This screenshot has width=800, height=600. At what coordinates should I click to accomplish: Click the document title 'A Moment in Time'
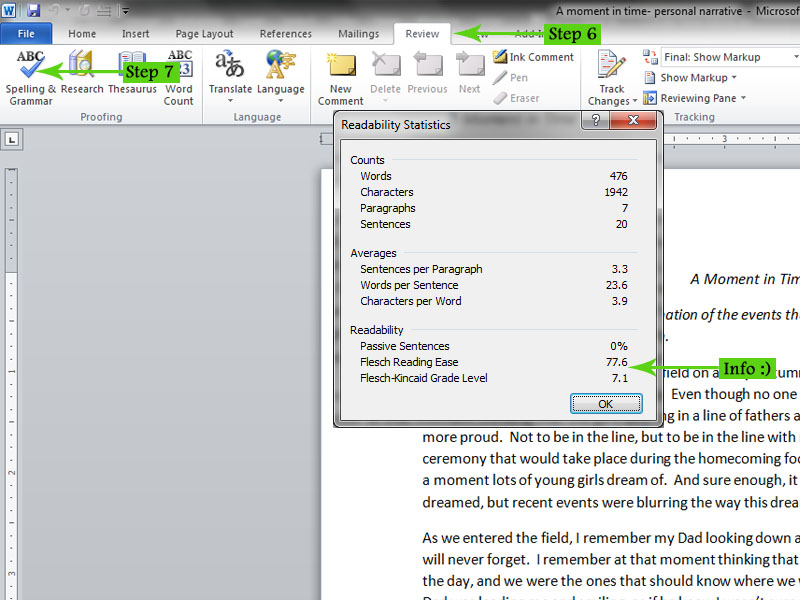point(745,279)
